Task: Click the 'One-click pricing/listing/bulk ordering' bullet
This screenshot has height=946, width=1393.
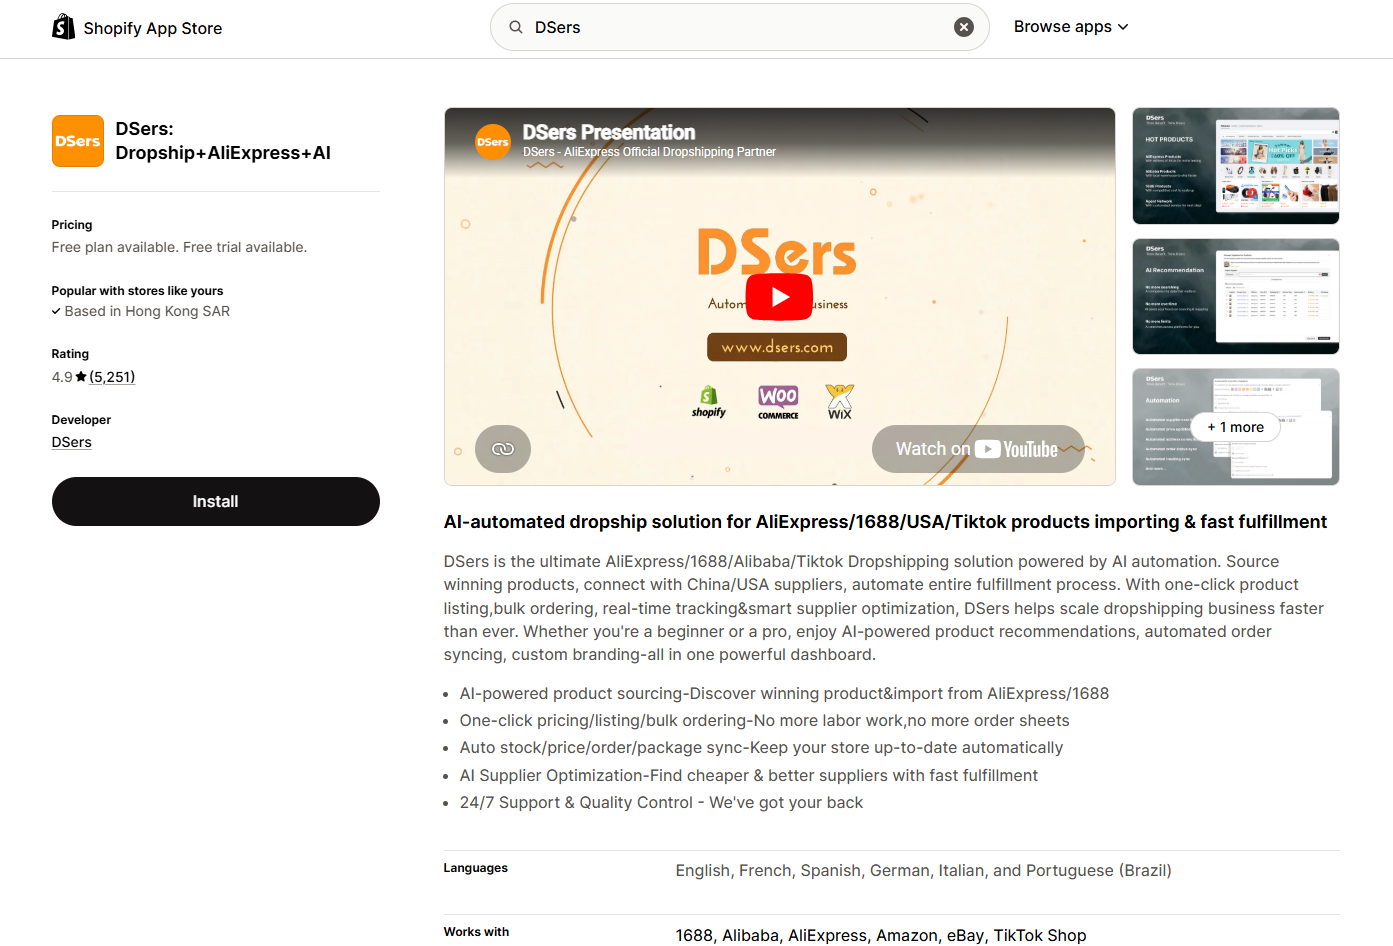Action: (765, 720)
